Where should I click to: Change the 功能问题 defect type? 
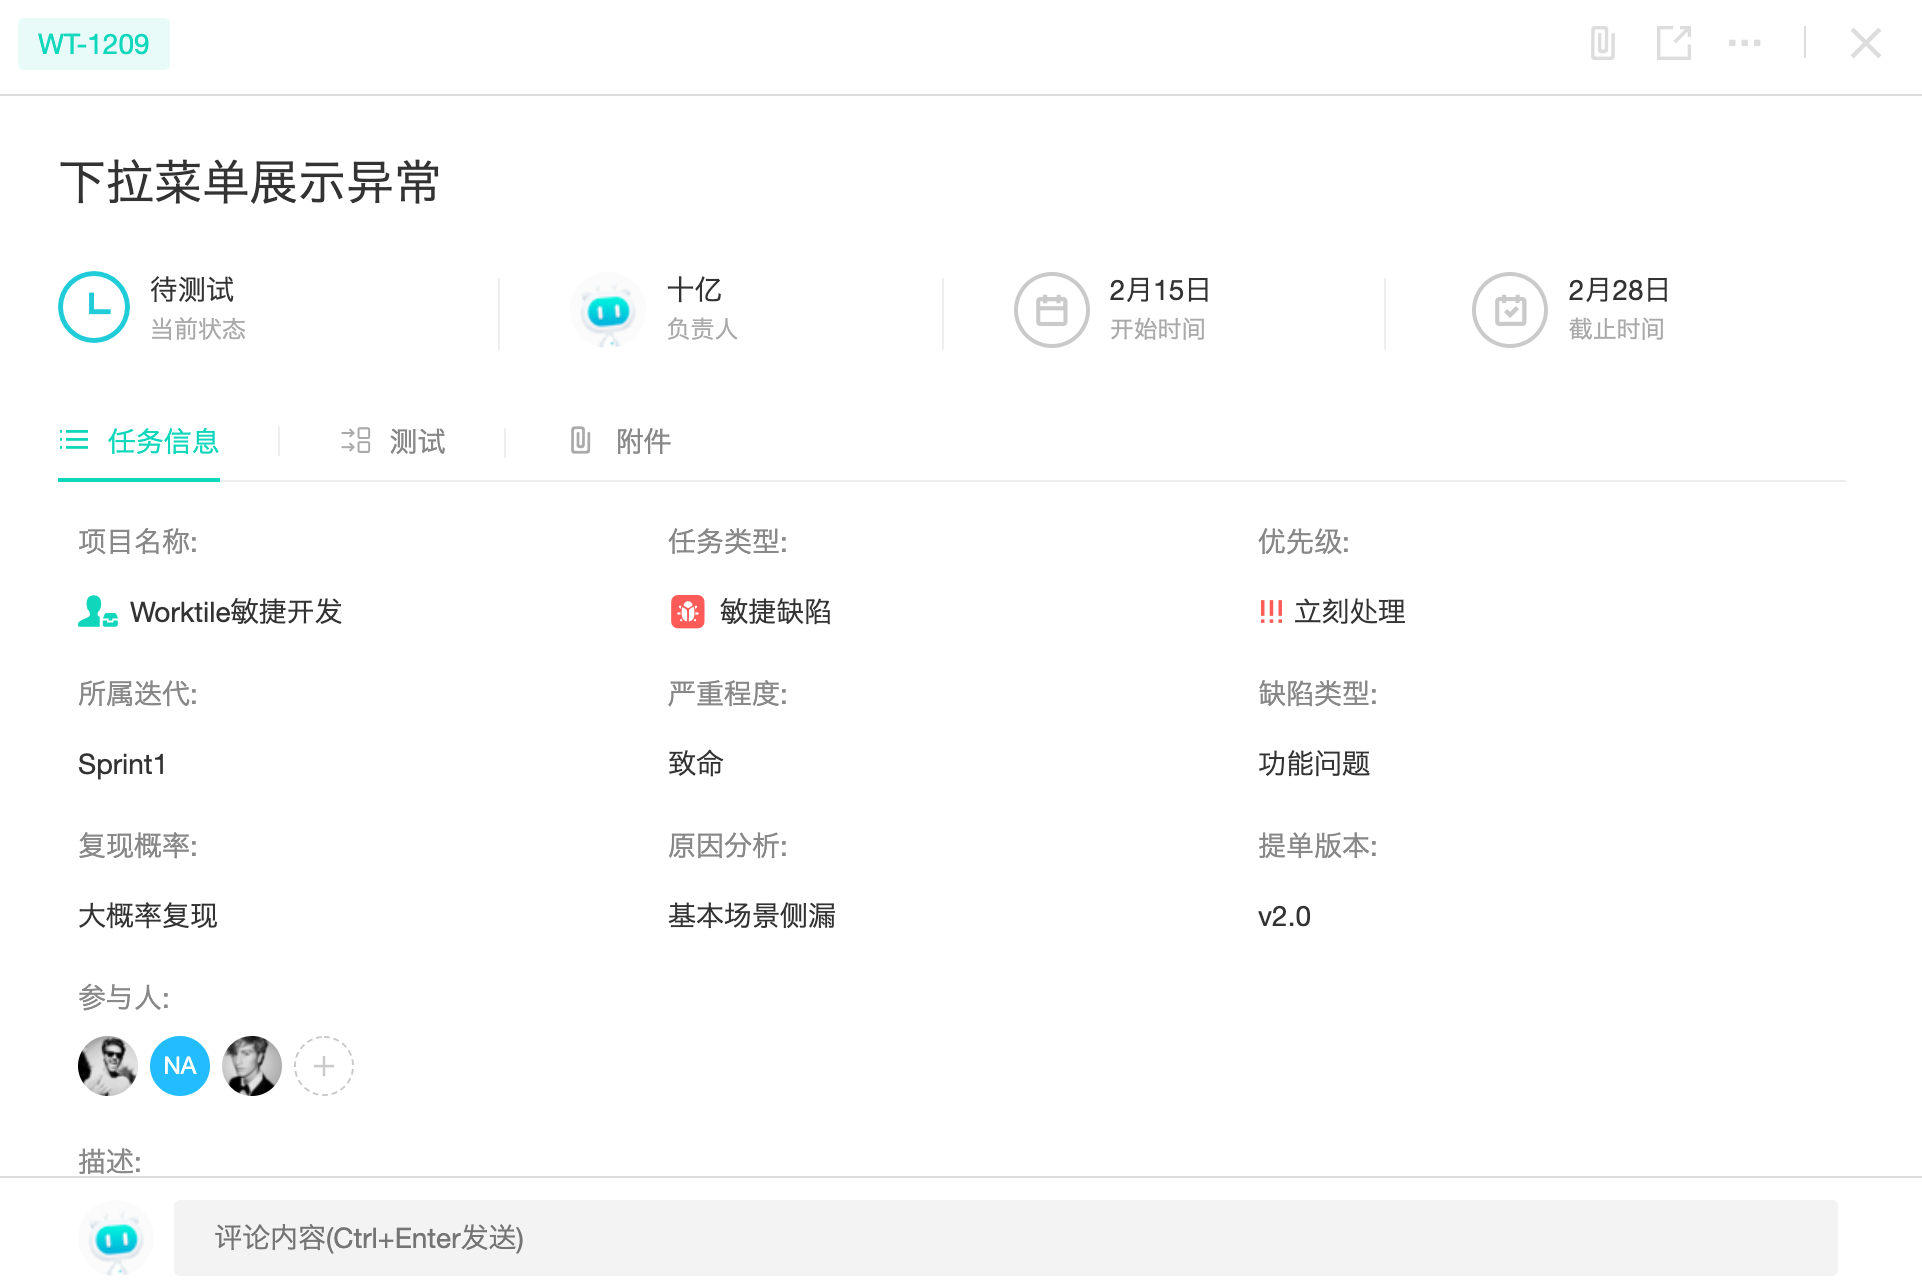tap(1314, 764)
